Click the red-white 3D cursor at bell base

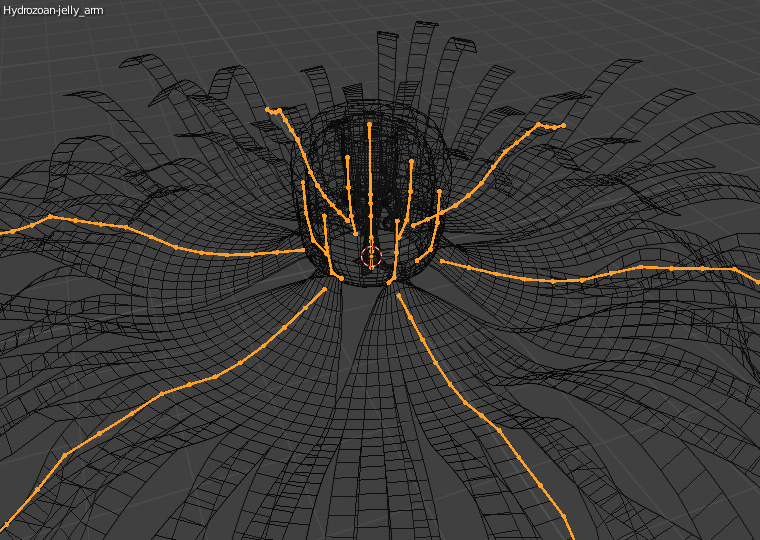[x=371, y=256]
